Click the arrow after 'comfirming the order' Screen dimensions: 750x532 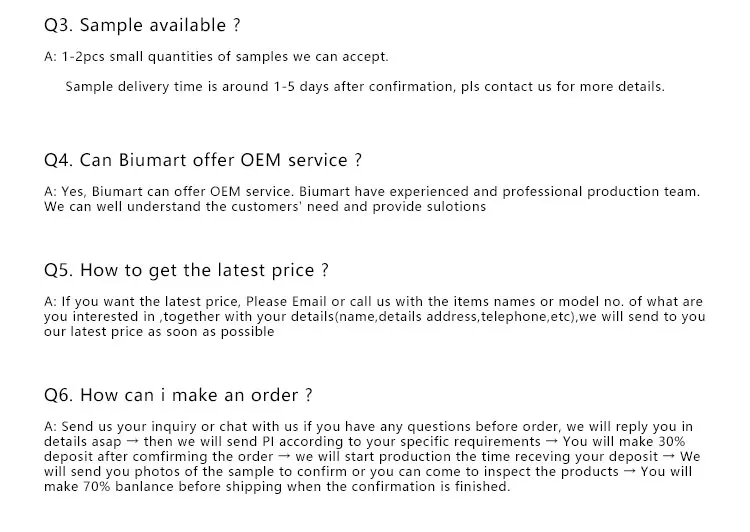[x=284, y=456]
